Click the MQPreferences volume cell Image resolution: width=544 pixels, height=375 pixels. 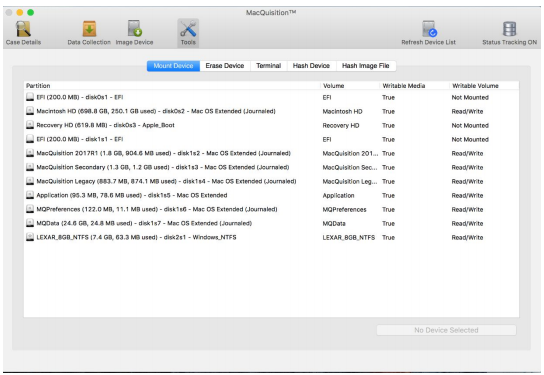click(345, 210)
